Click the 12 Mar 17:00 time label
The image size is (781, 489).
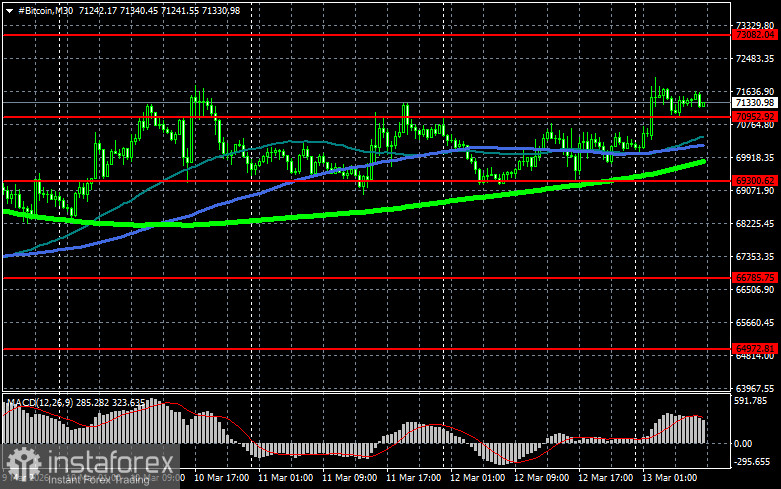605,478
